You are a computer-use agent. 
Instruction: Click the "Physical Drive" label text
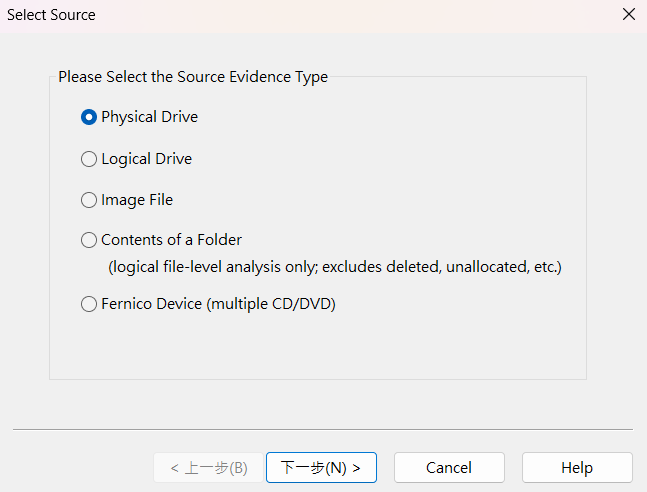tap(149, 117)
